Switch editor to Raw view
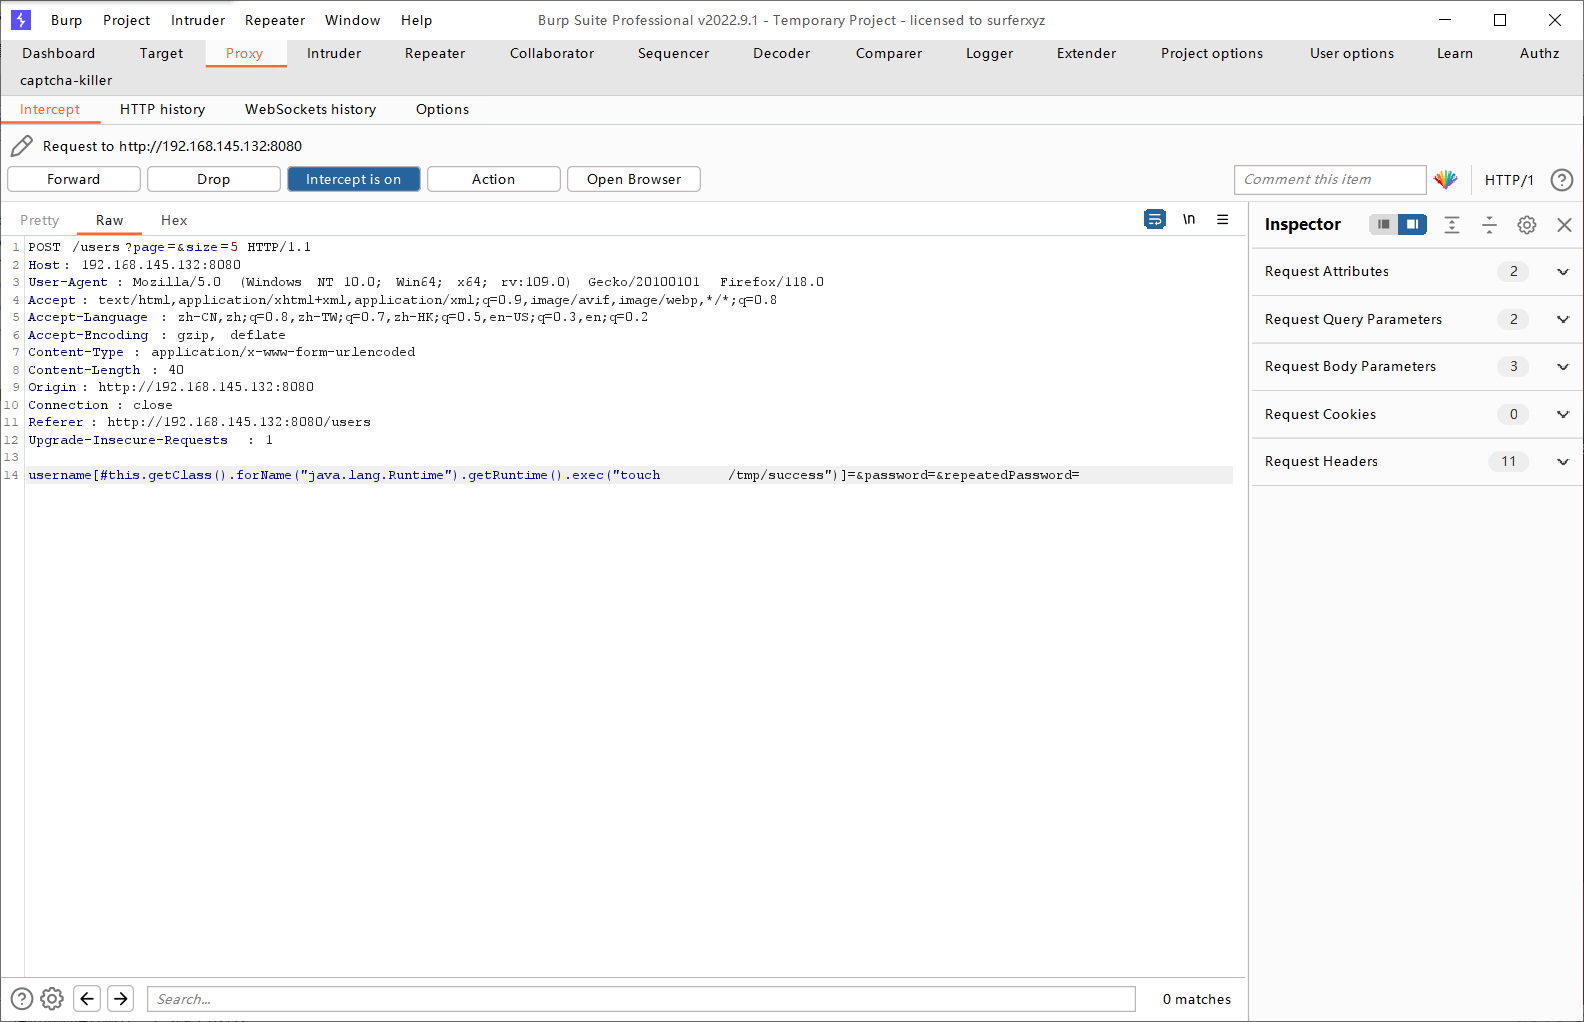The height and width of the screenshot is (1022, 1584). coord(110,220)
